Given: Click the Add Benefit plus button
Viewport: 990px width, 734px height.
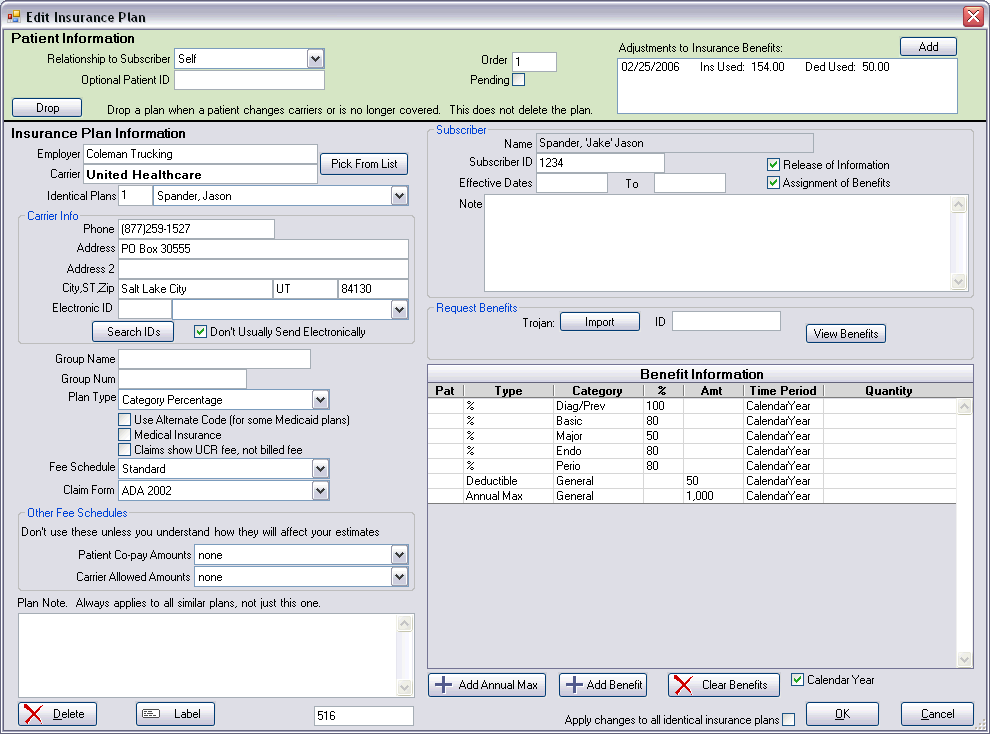Looking at the screenshot, I should tap(603, 685).
